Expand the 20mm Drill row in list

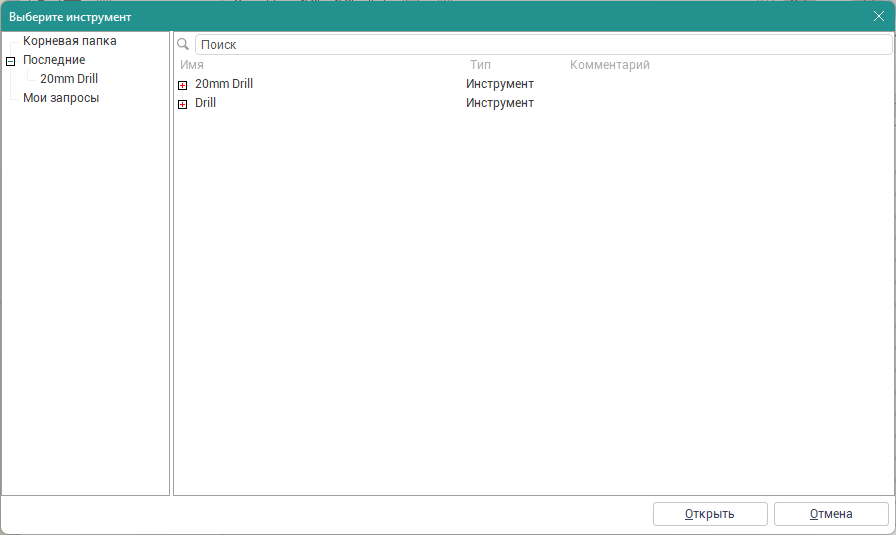(182, 85)
